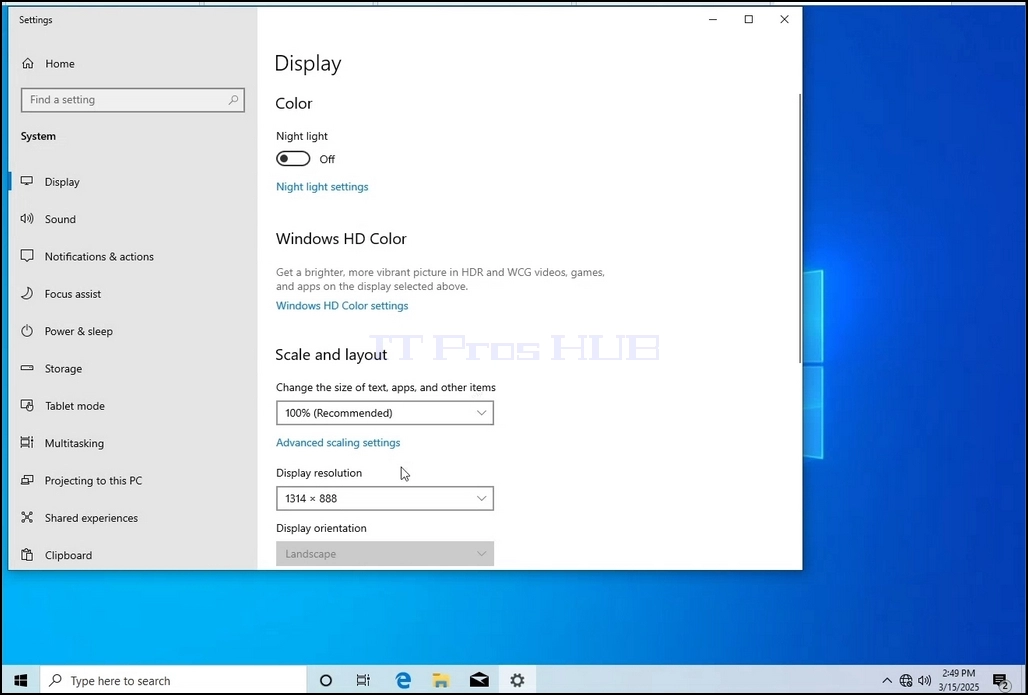1028x695 pixels.
Task: Click the Display monitor icon in sidebar
Action: 27,182
